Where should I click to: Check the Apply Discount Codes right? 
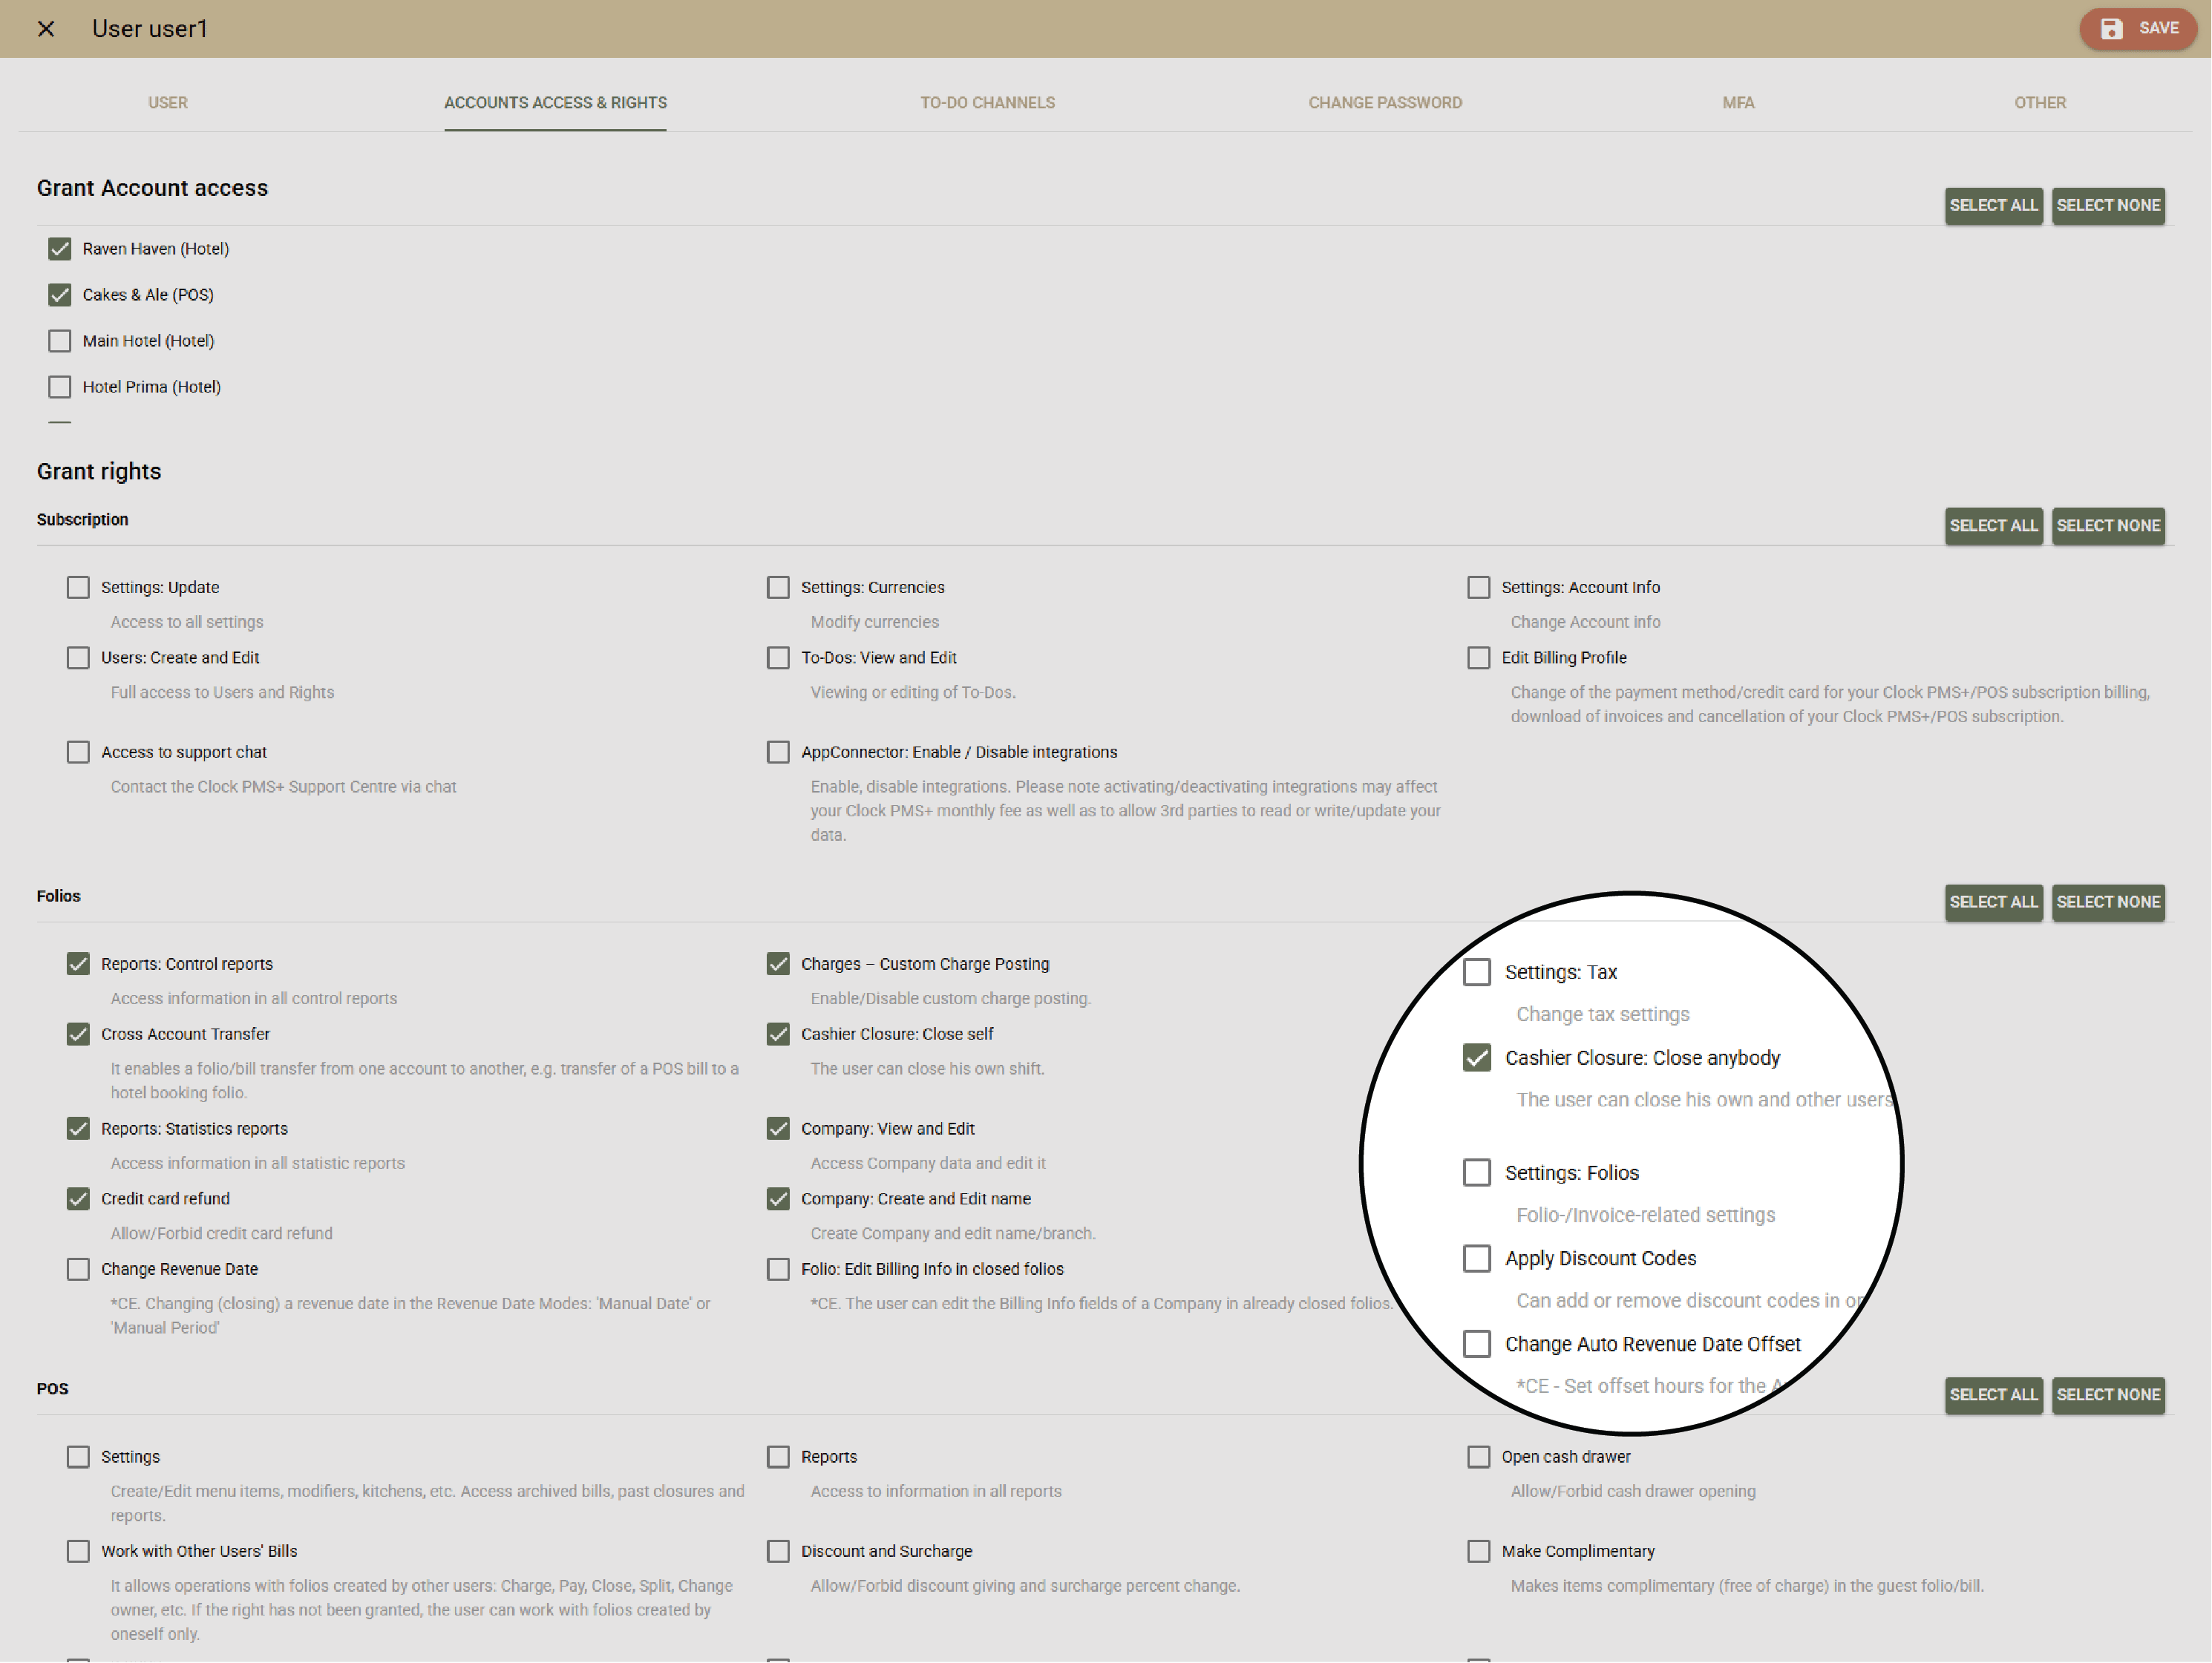click(x=1476, y=1258)
